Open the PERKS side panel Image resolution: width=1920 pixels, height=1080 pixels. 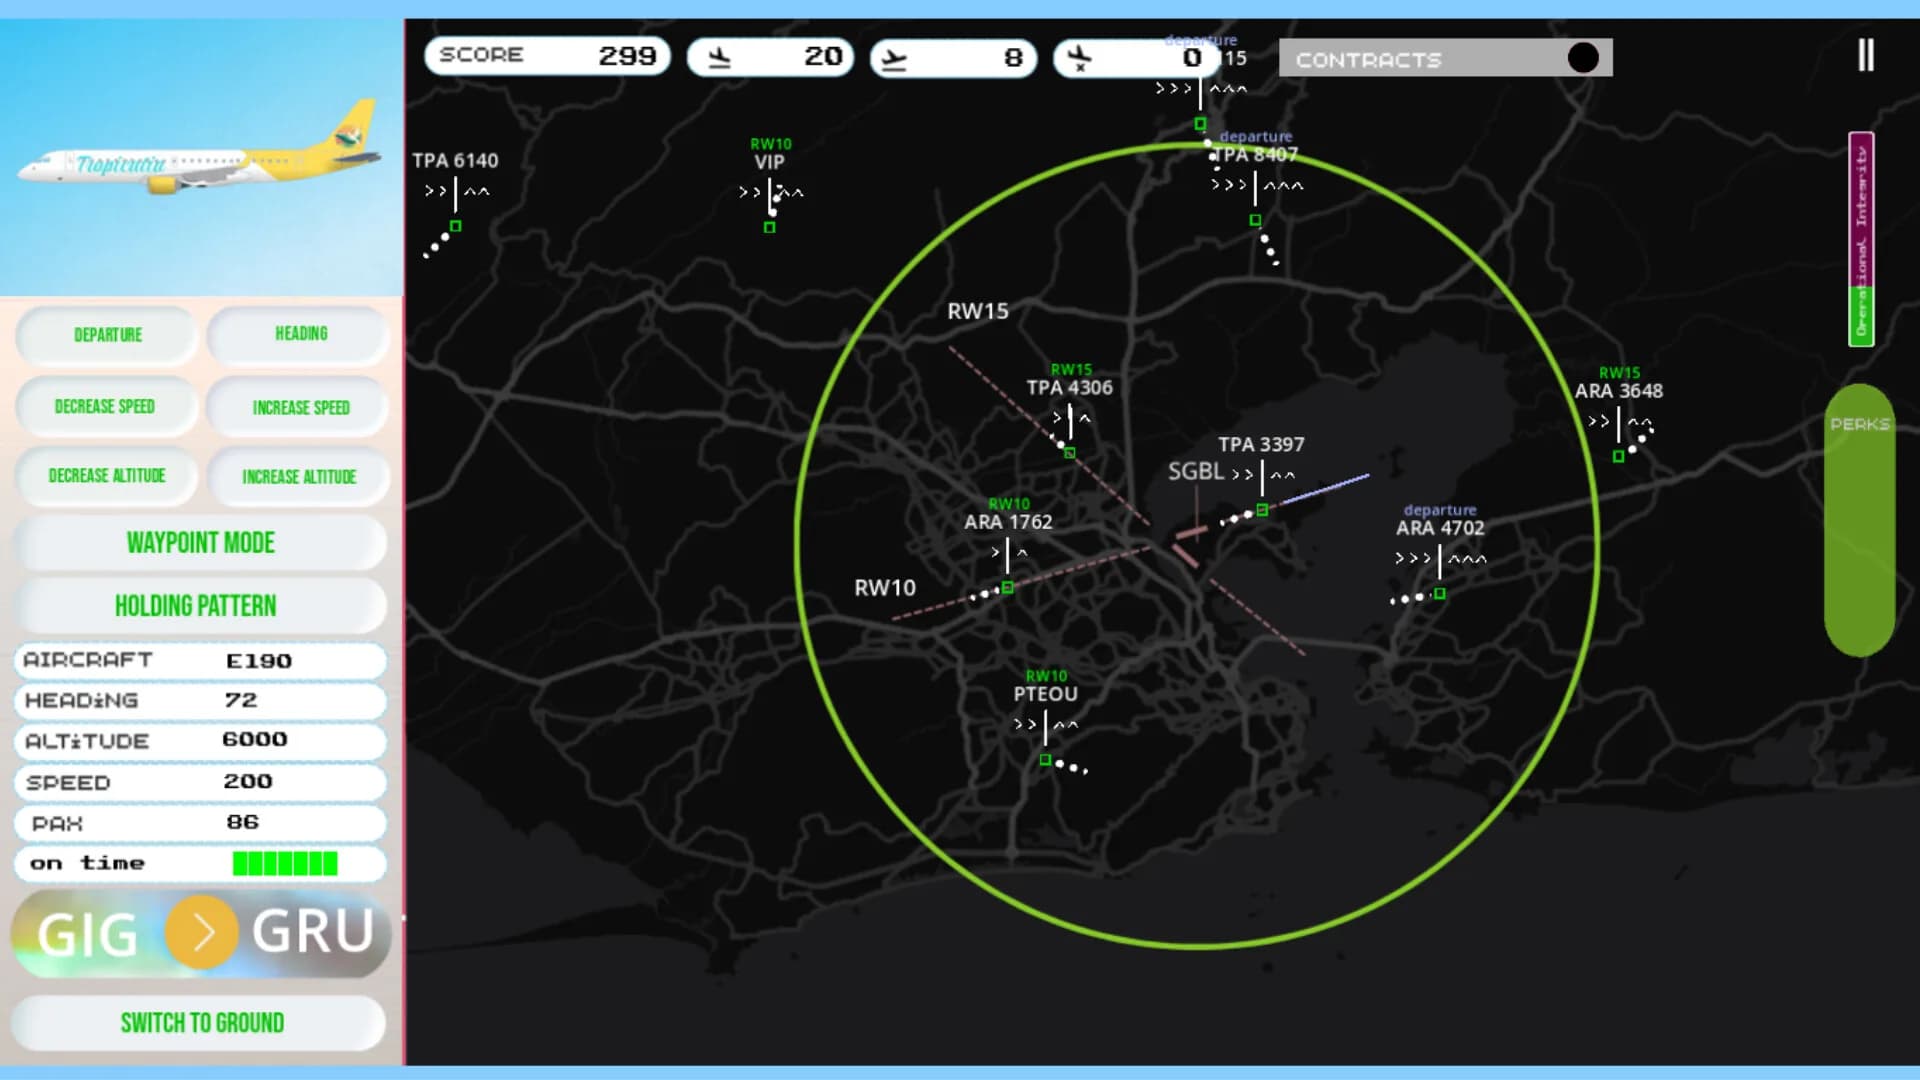1859,520
